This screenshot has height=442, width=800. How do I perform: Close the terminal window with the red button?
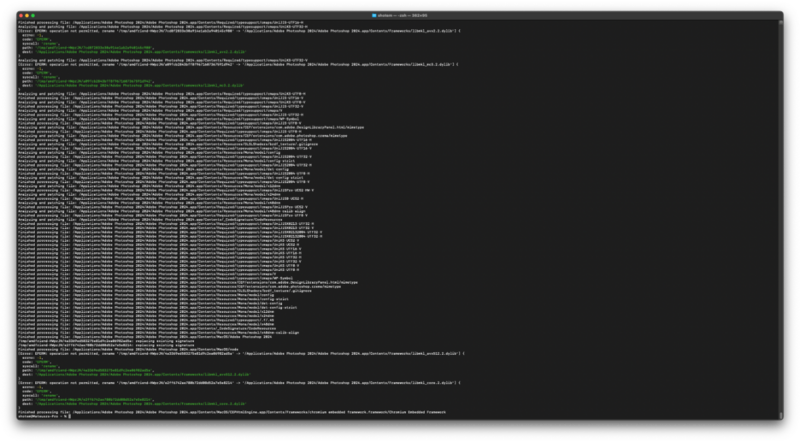pos(21,15)
